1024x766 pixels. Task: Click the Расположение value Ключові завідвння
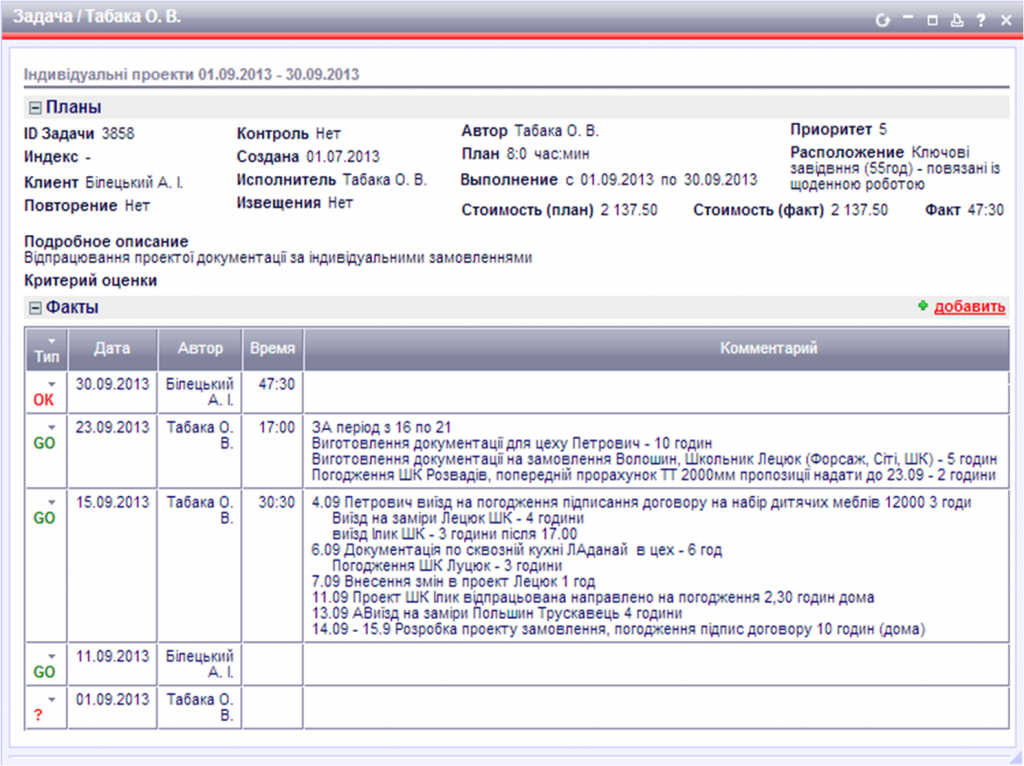click(895, 168)
